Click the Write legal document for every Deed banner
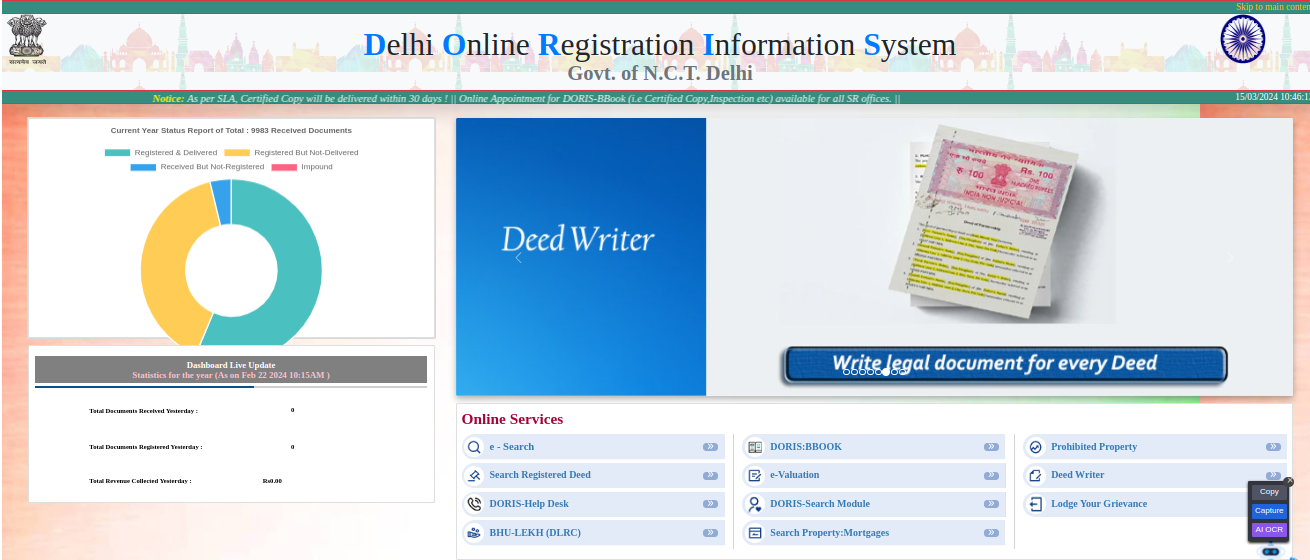Screen dimensions: 1310x560 (1004, 364)
